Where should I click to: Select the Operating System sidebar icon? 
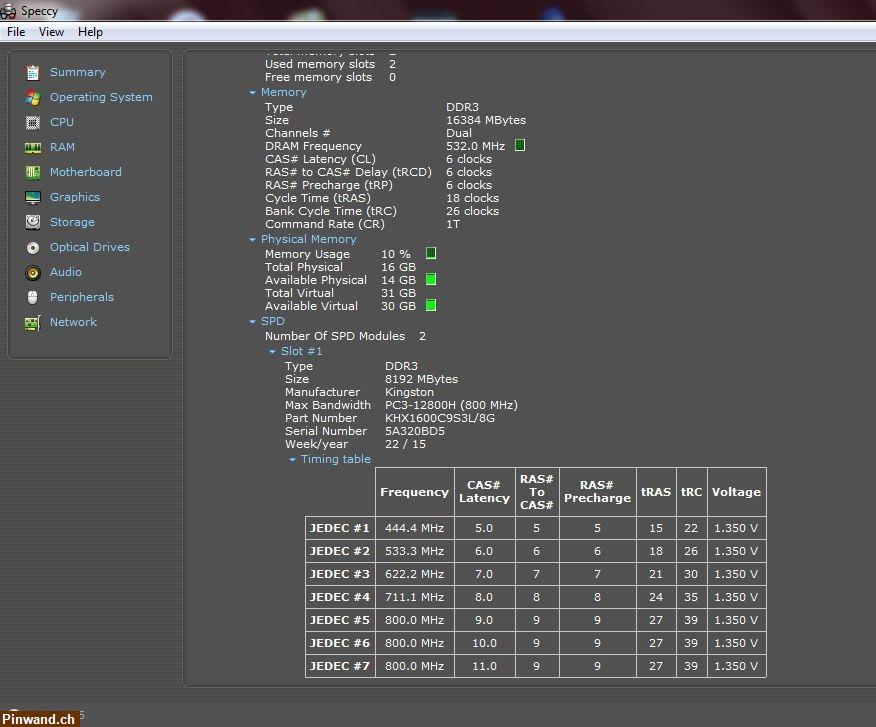click(33, 97)
